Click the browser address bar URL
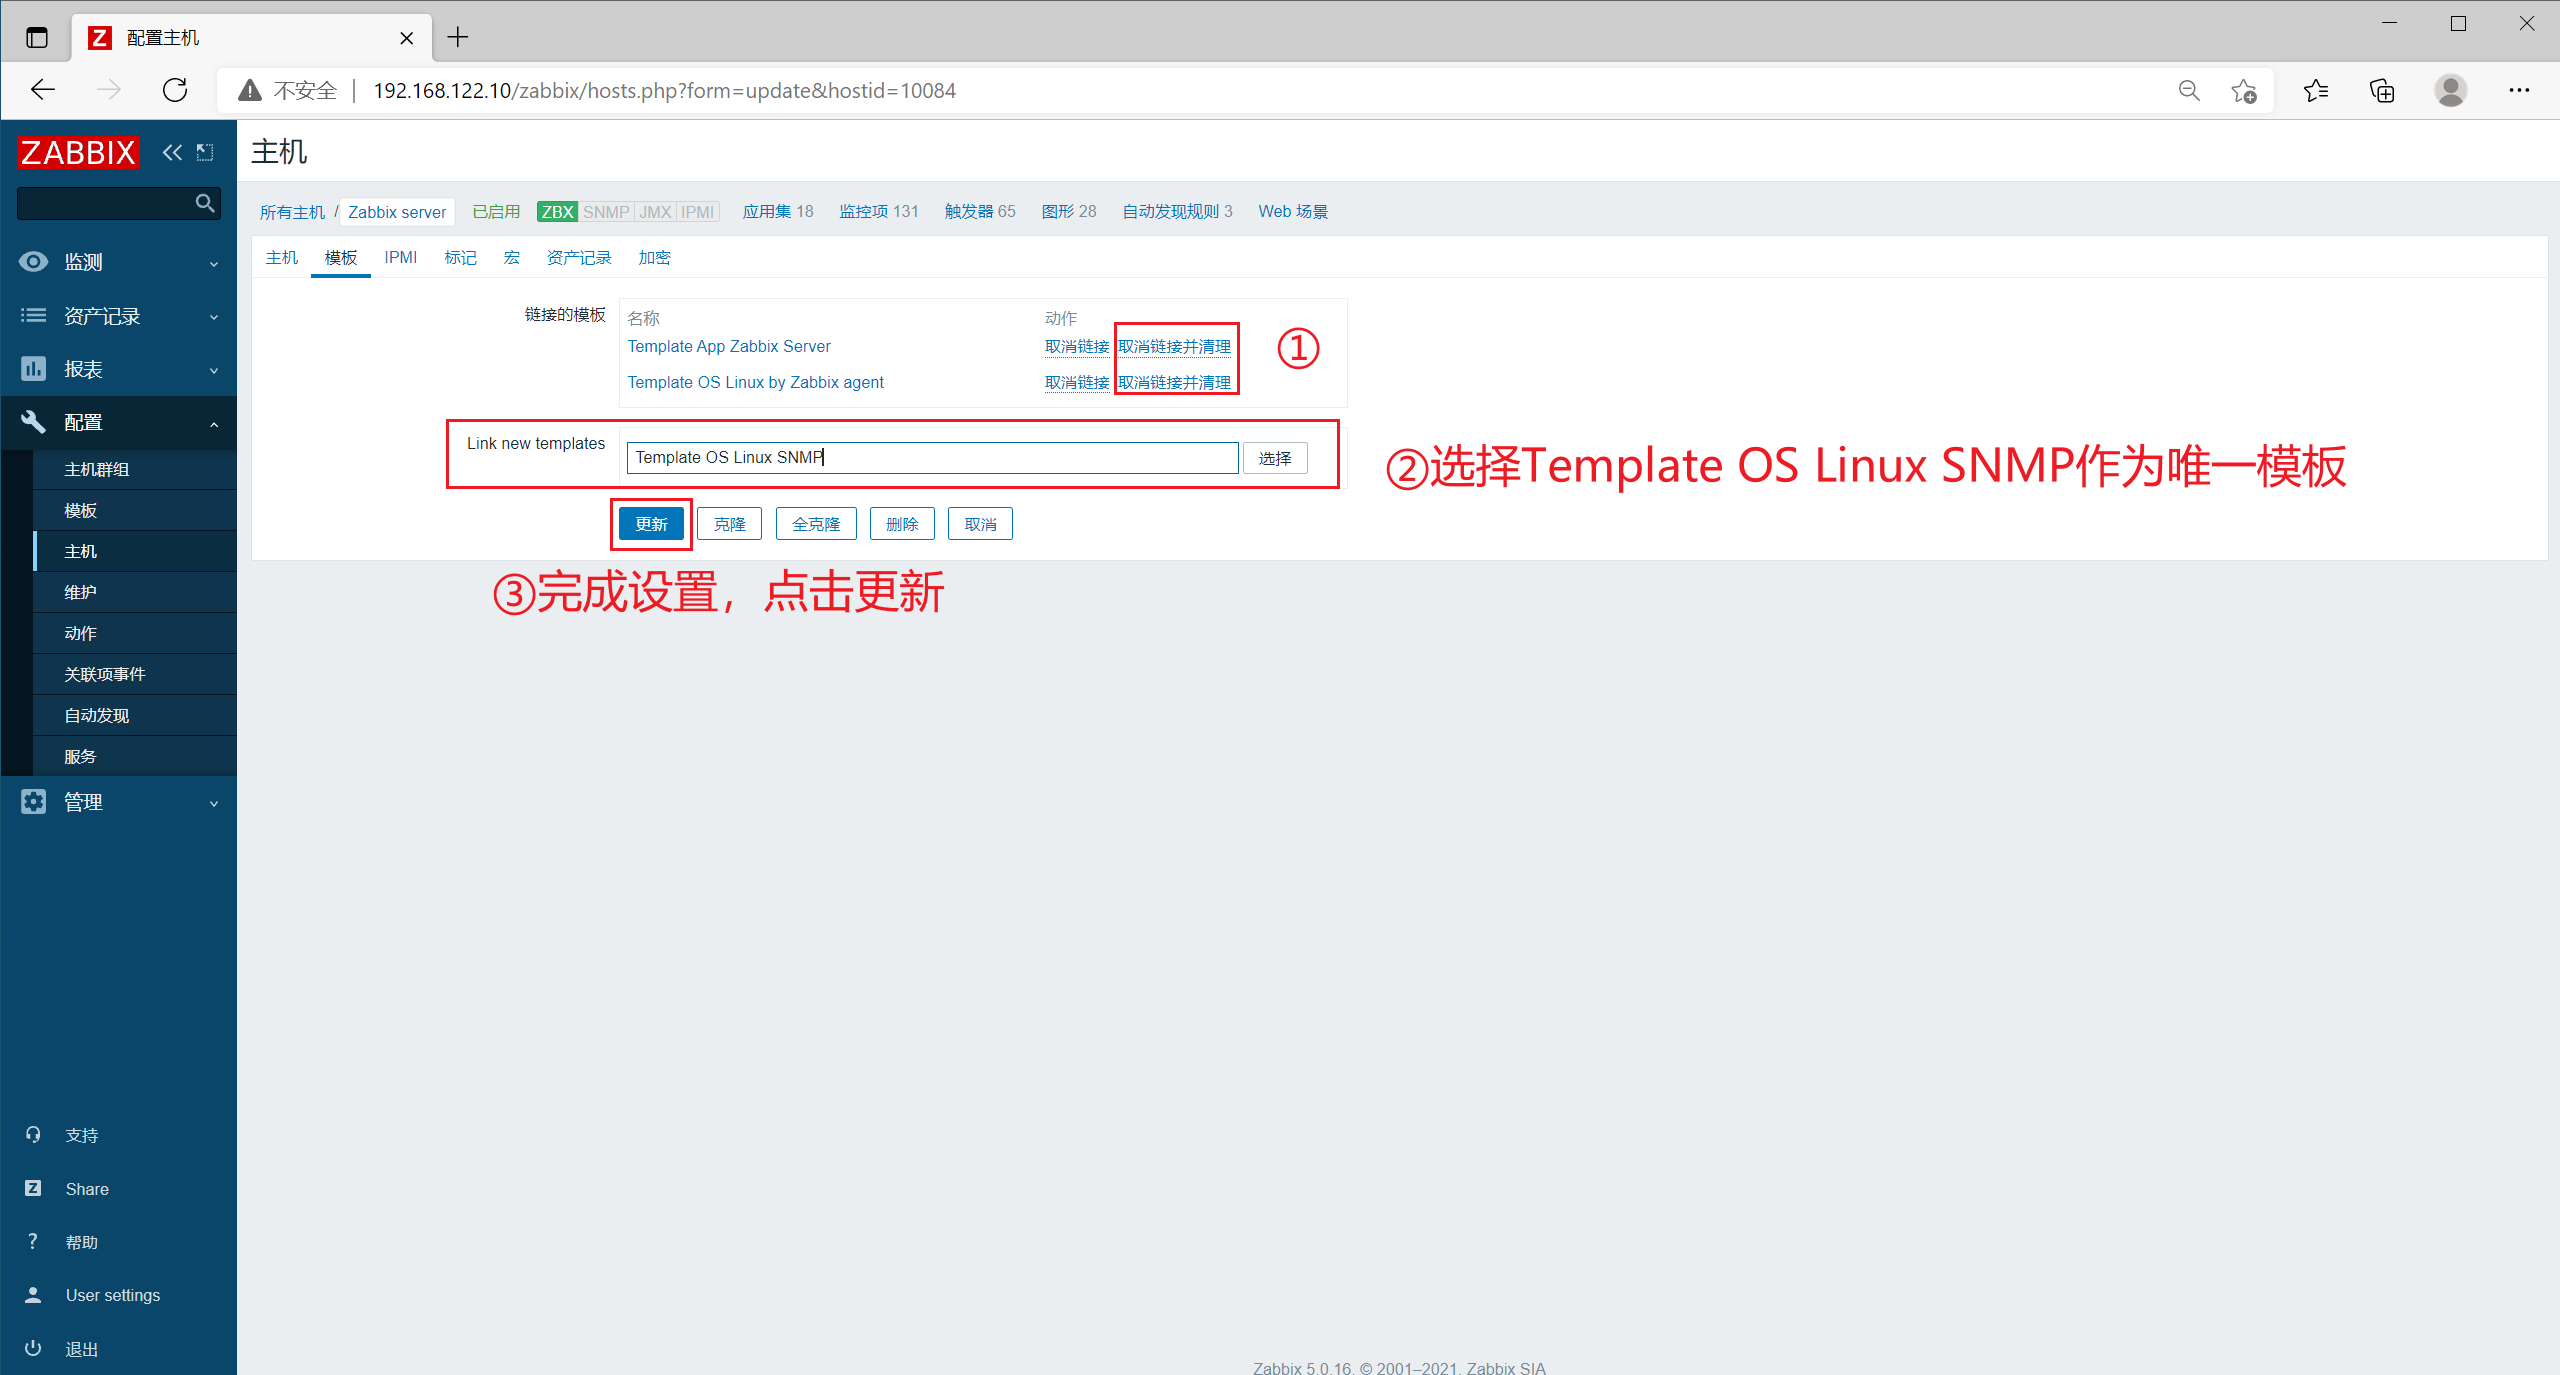This screenshot has width=2560, height=1375. [x=664, y=91]
